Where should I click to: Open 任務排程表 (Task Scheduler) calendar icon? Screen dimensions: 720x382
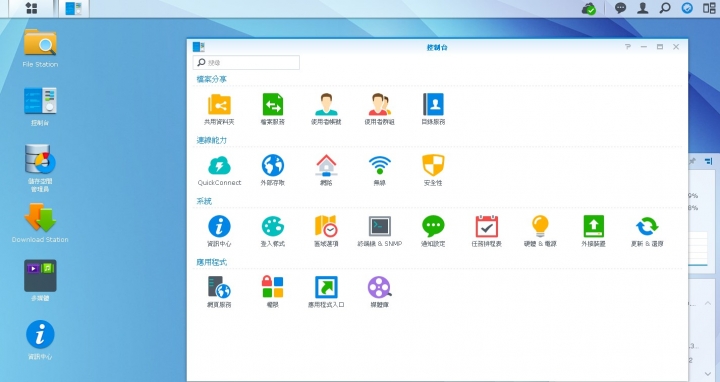coord(487,226)
